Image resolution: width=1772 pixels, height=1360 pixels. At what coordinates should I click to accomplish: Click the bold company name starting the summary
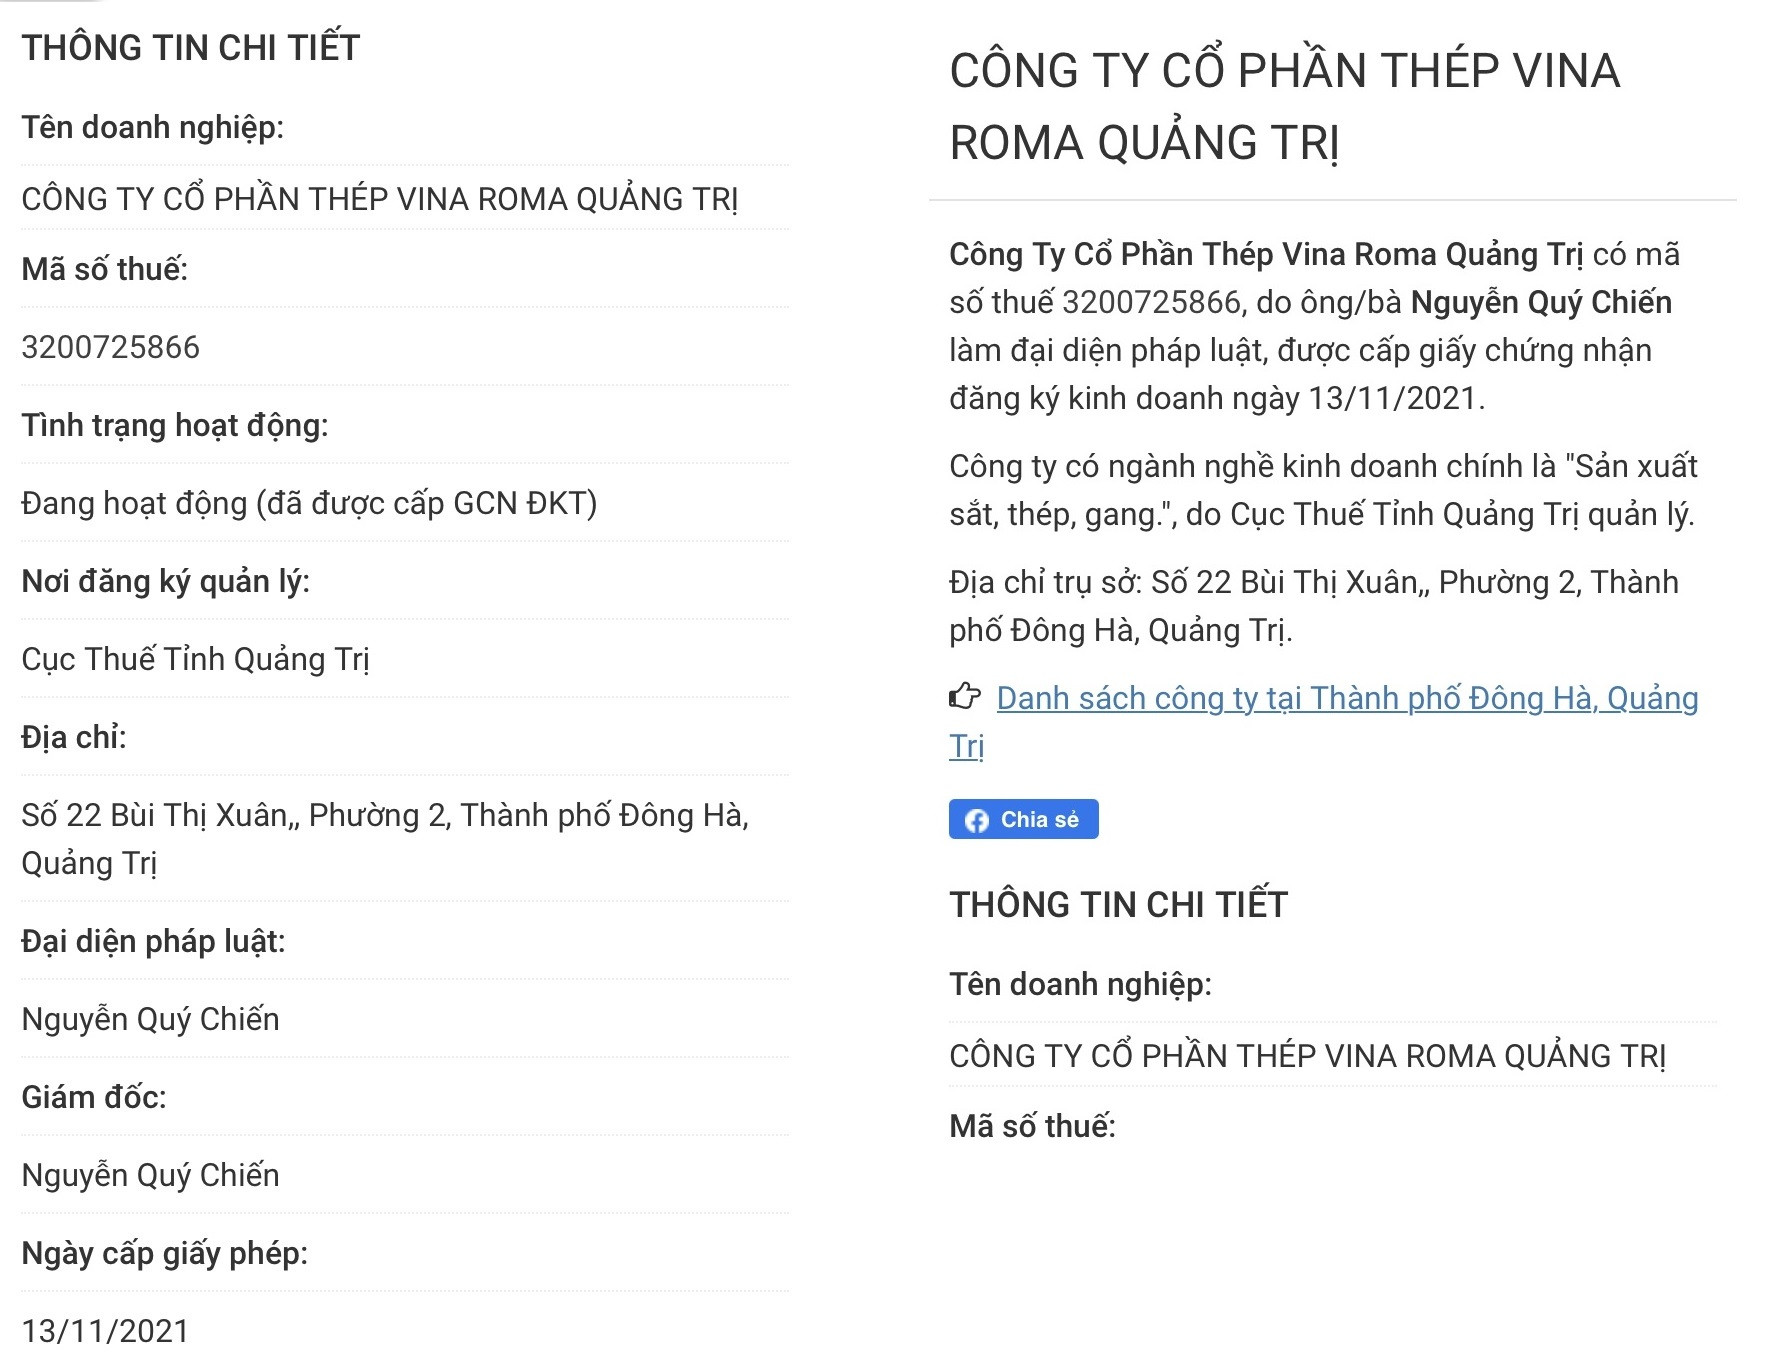coord(1265,254)
